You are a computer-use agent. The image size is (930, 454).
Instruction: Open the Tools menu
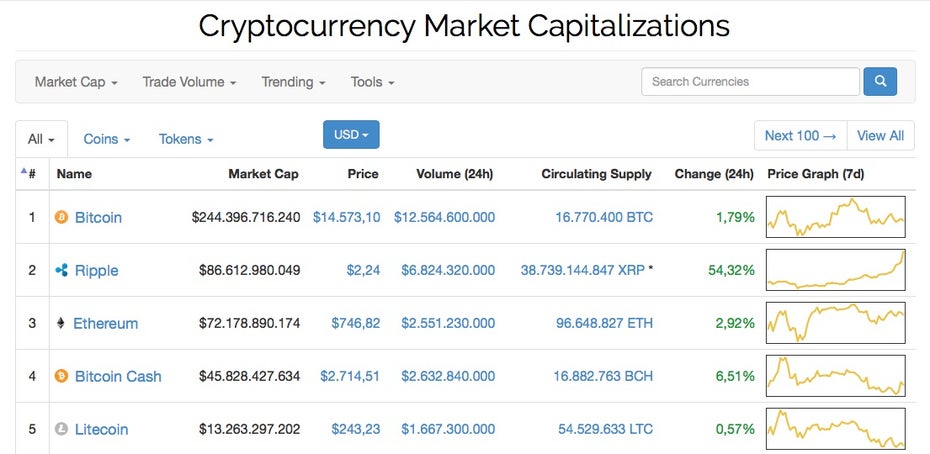coord(372,82)
